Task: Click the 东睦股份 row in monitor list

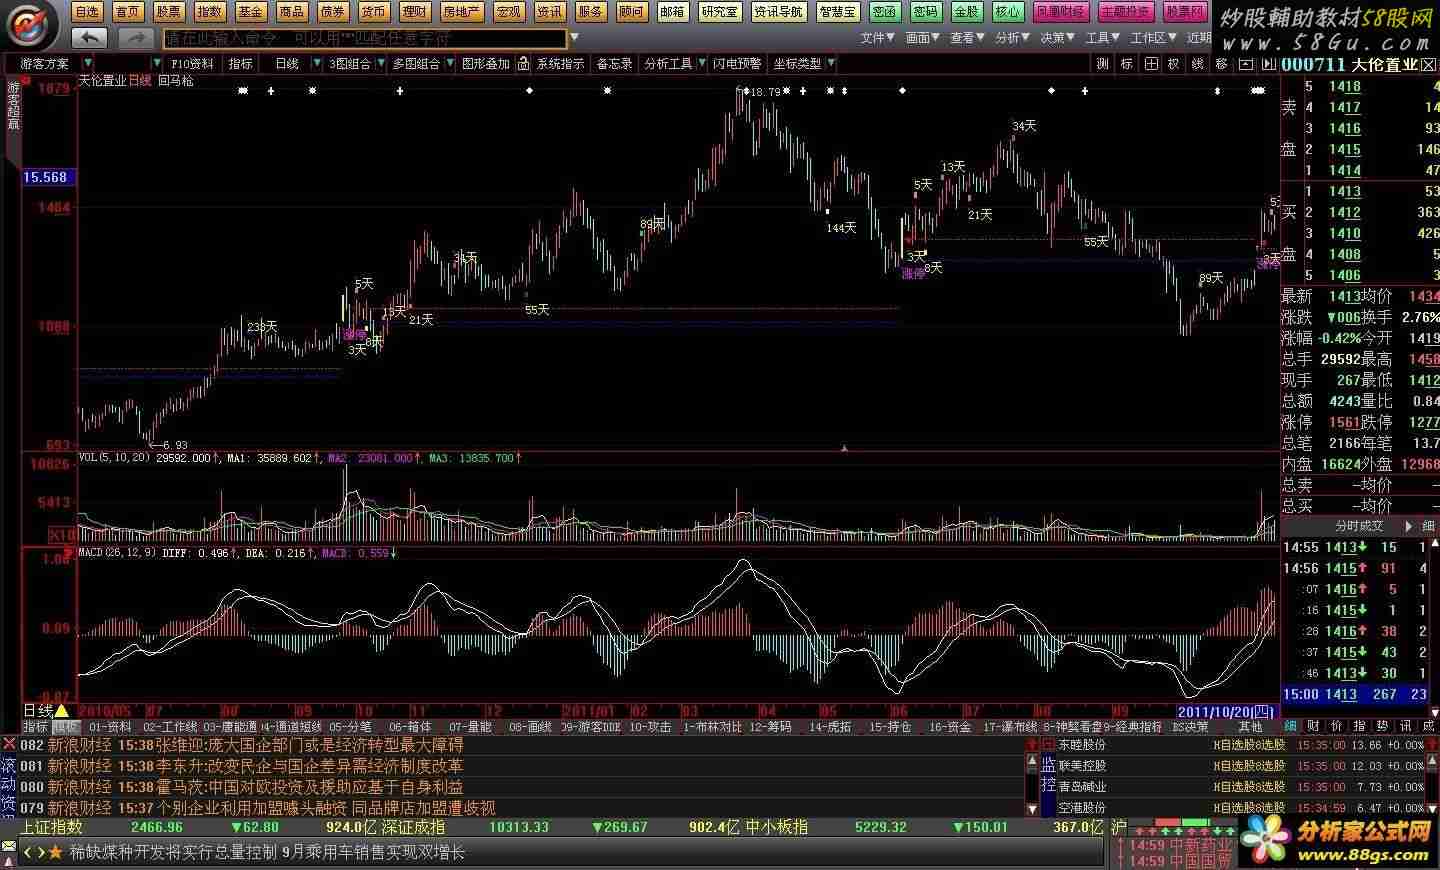Action: [1240, 745]
